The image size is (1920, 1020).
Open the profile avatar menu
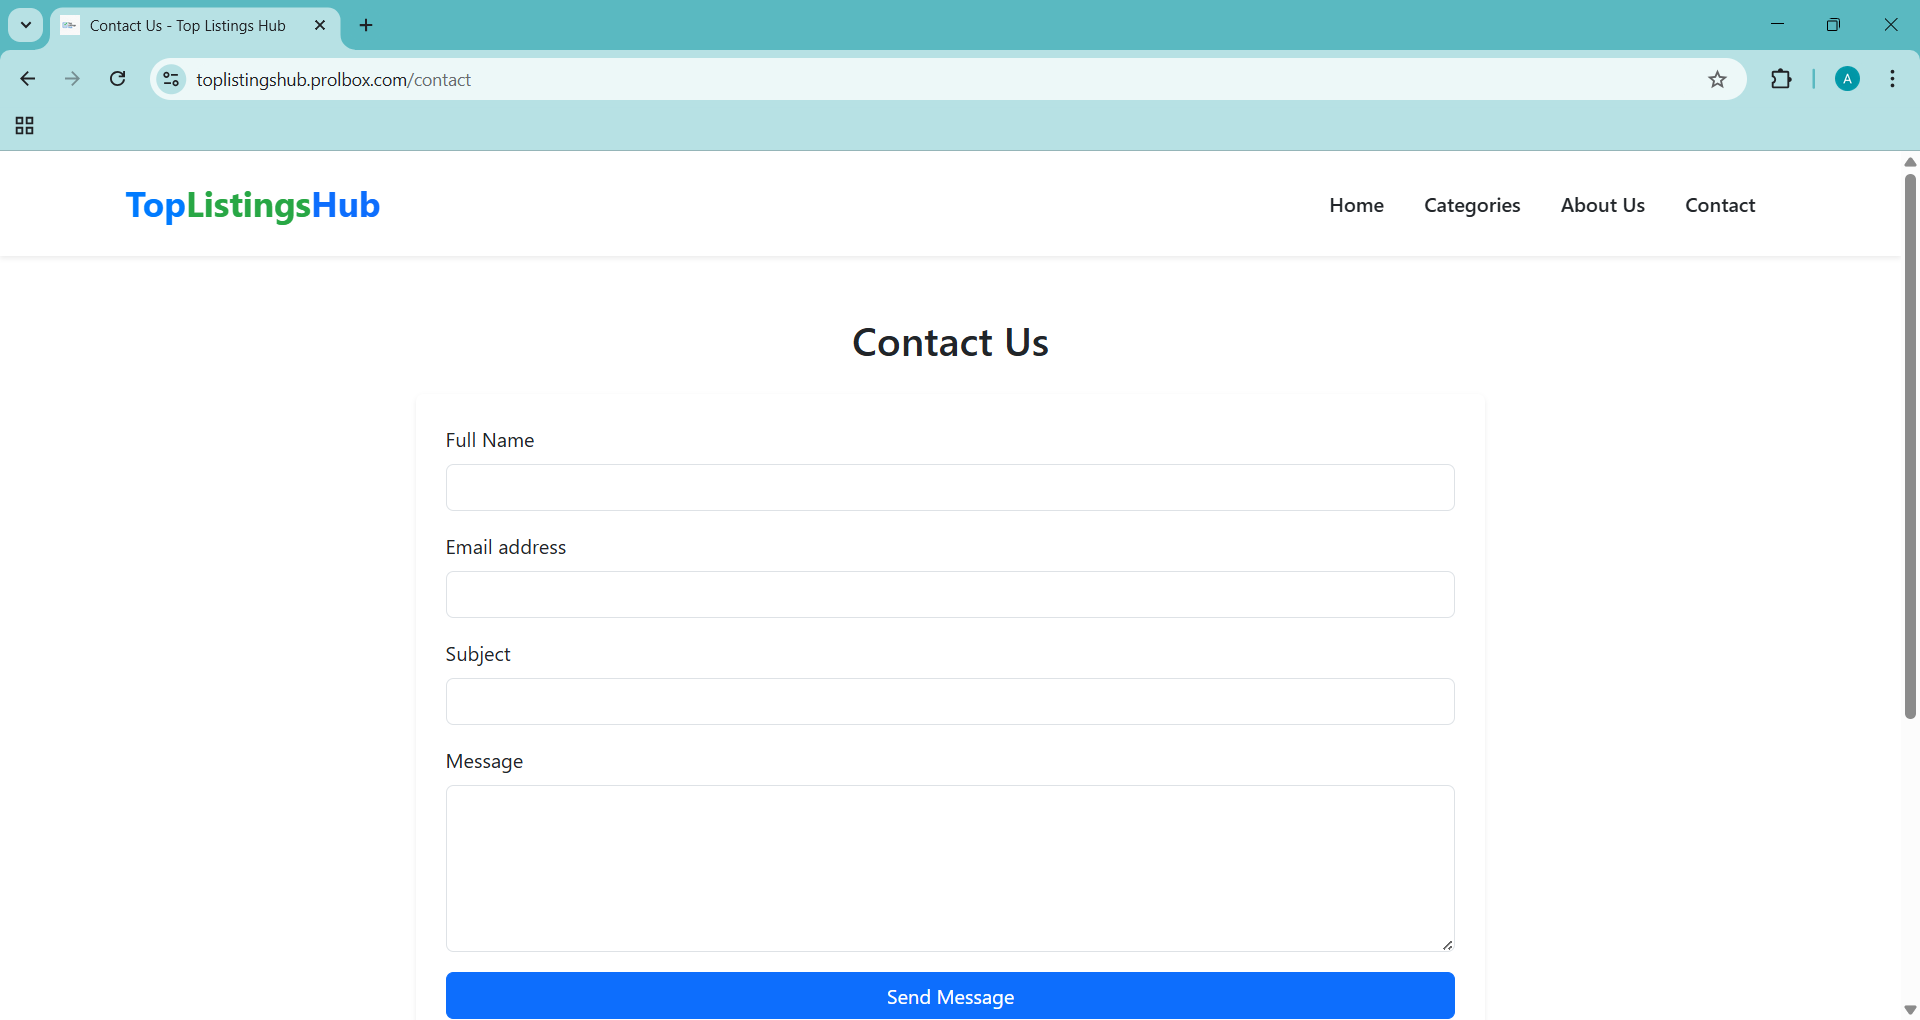pos(1847,79)
